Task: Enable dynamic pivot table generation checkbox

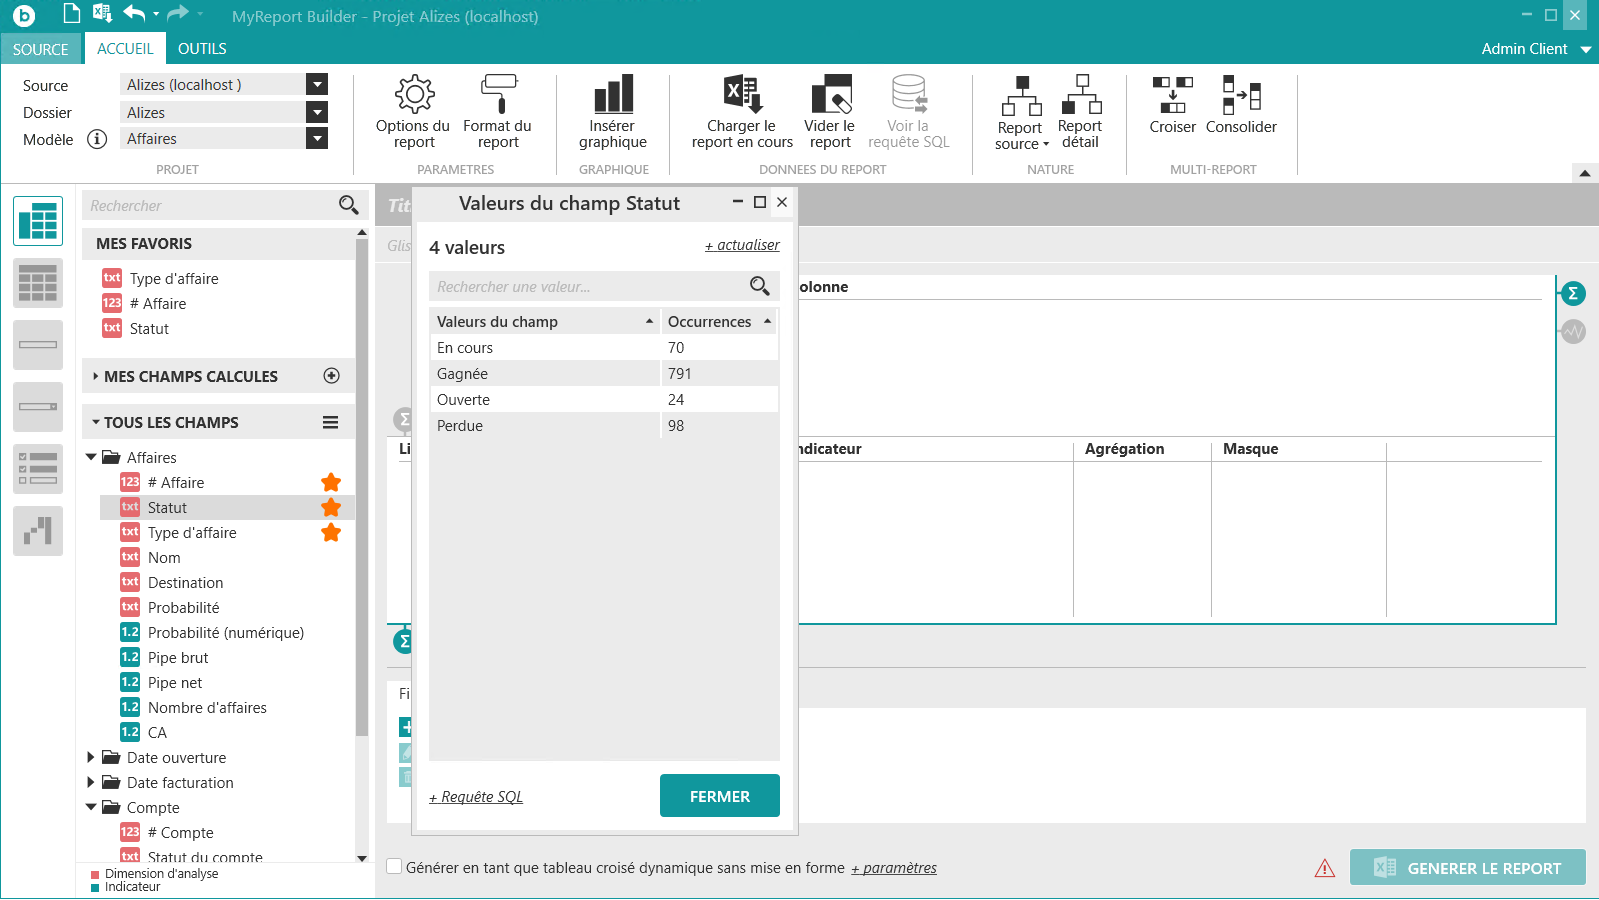Action: [x=395, y=867]
